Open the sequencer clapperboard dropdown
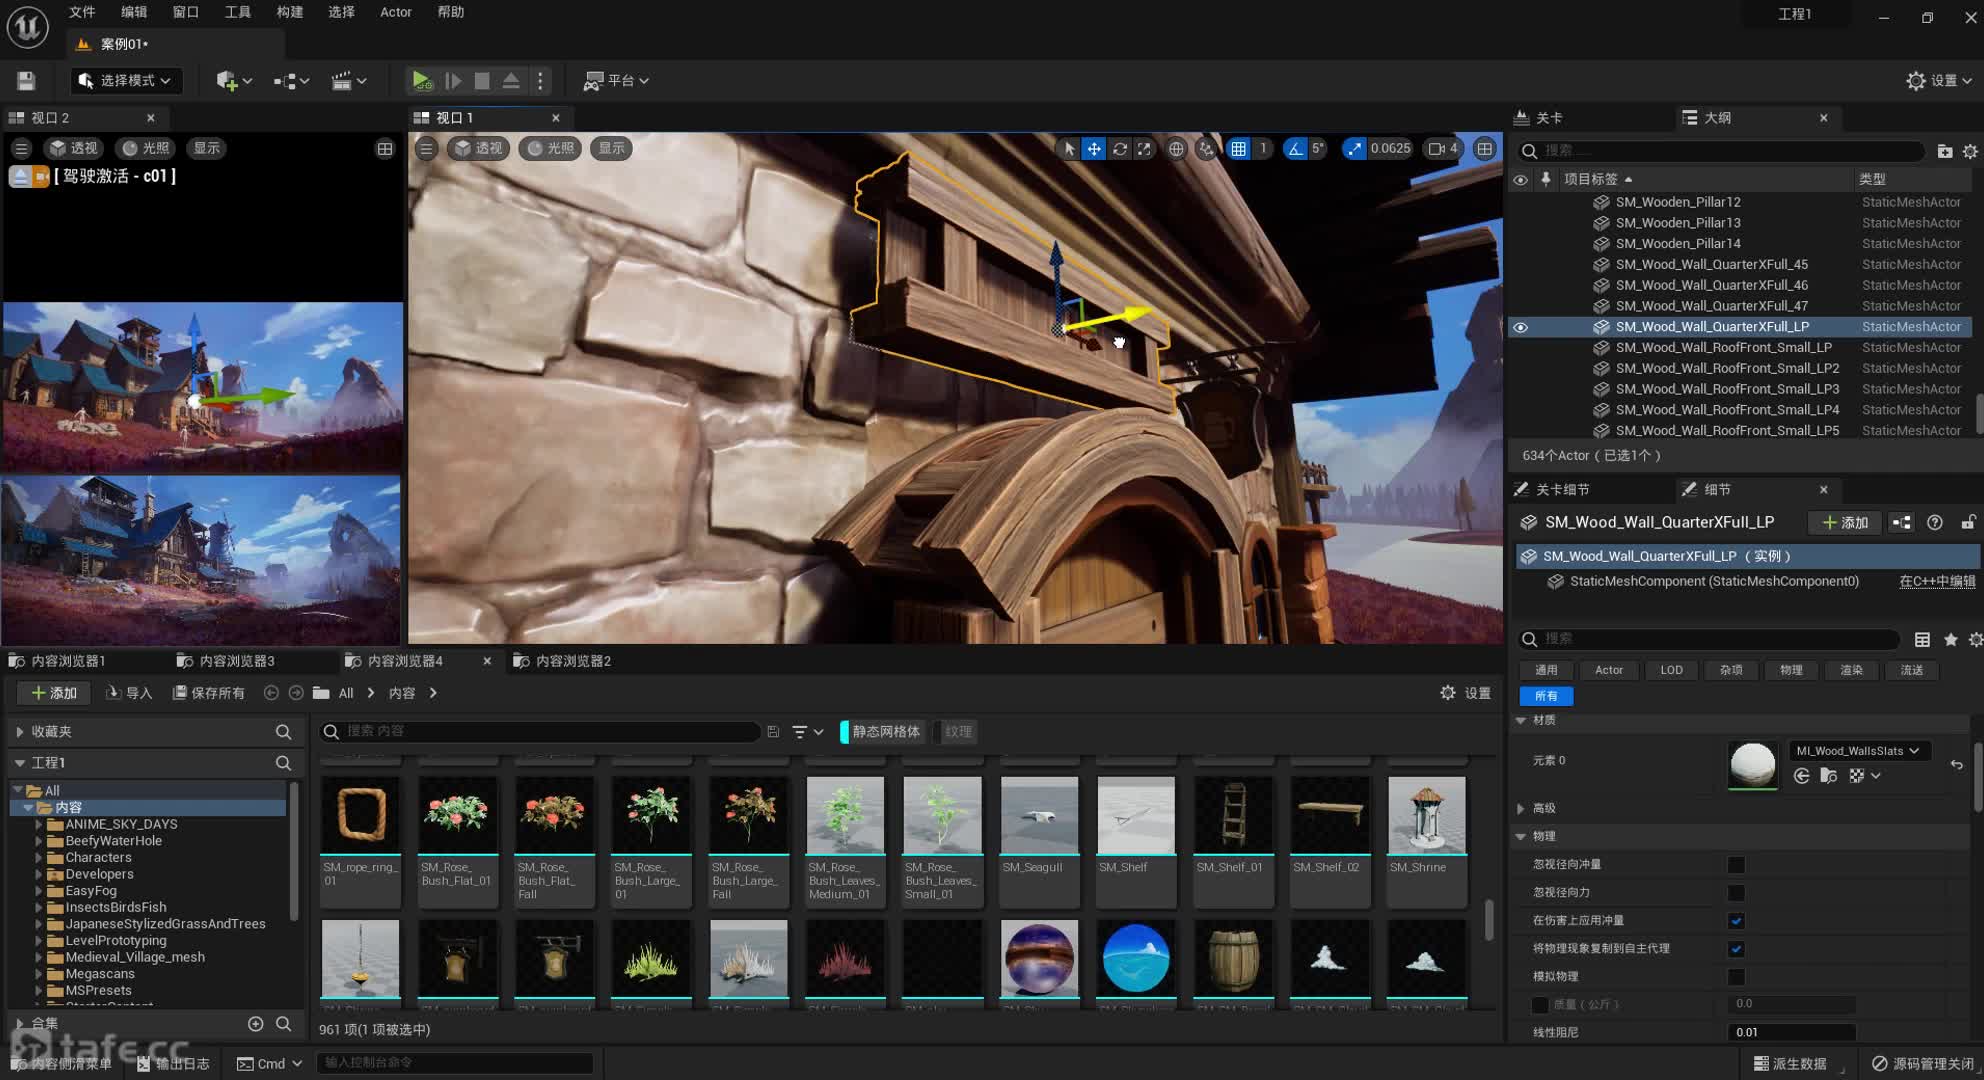Screen dimensions: 1984x1080 pos(349,81)
